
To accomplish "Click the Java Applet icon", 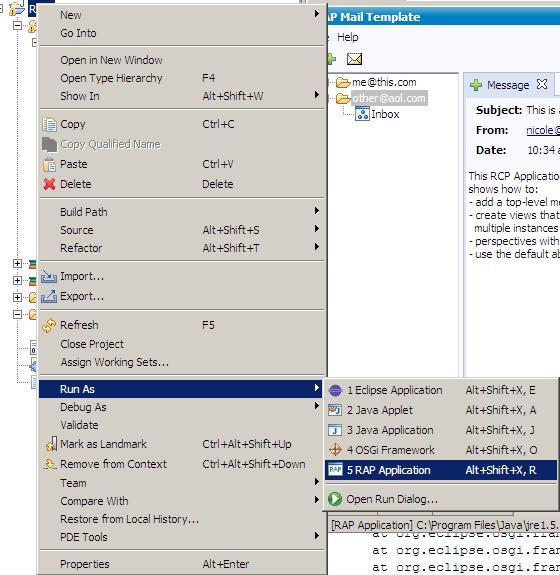I will pos(335,410).
